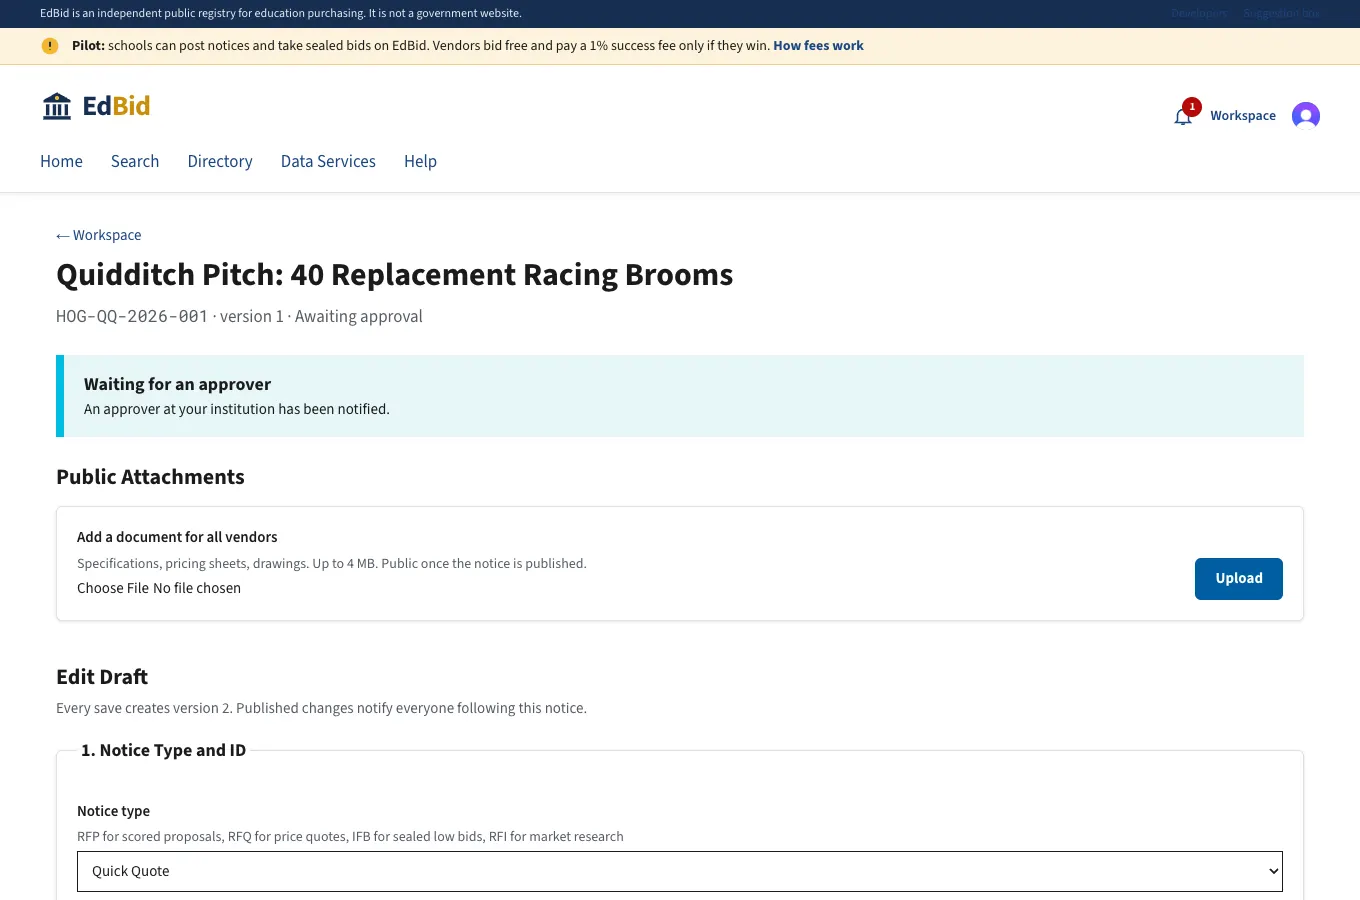Follow the How fees work link
Image resolution: width=1360 pixels, height=900 pixels.
818,46
